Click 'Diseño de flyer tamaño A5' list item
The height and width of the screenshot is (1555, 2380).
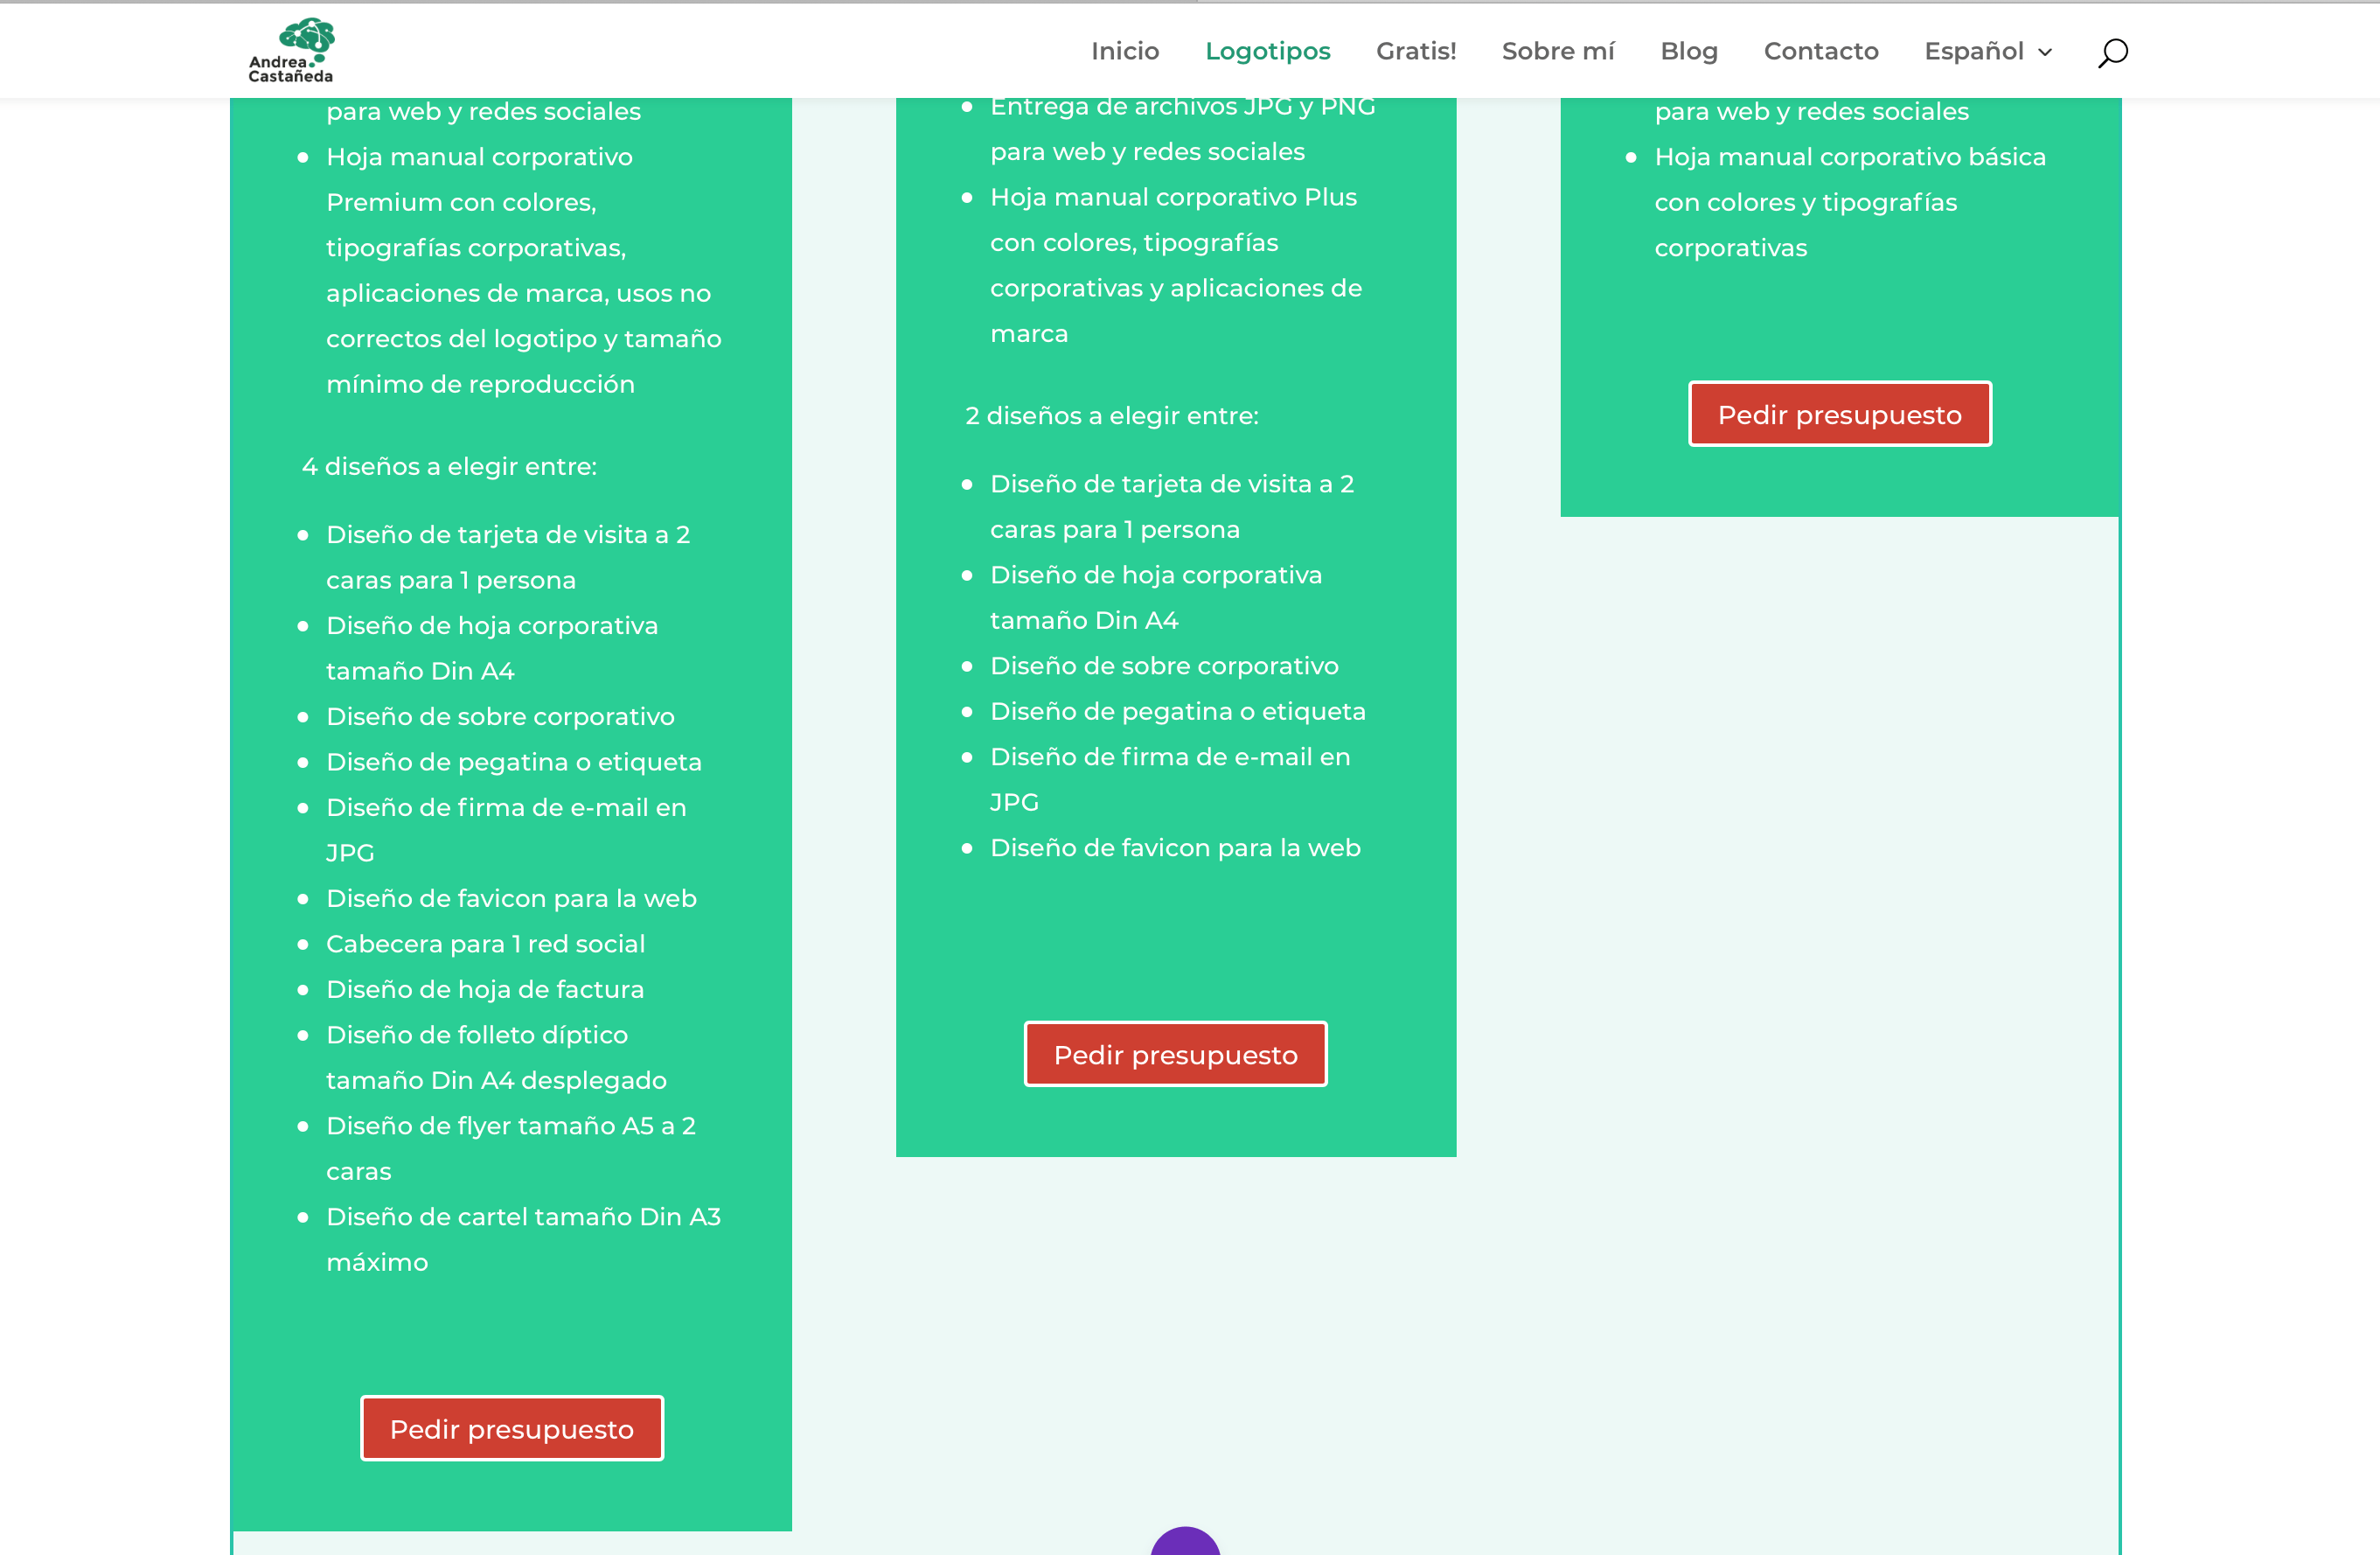coord(511,1148)
